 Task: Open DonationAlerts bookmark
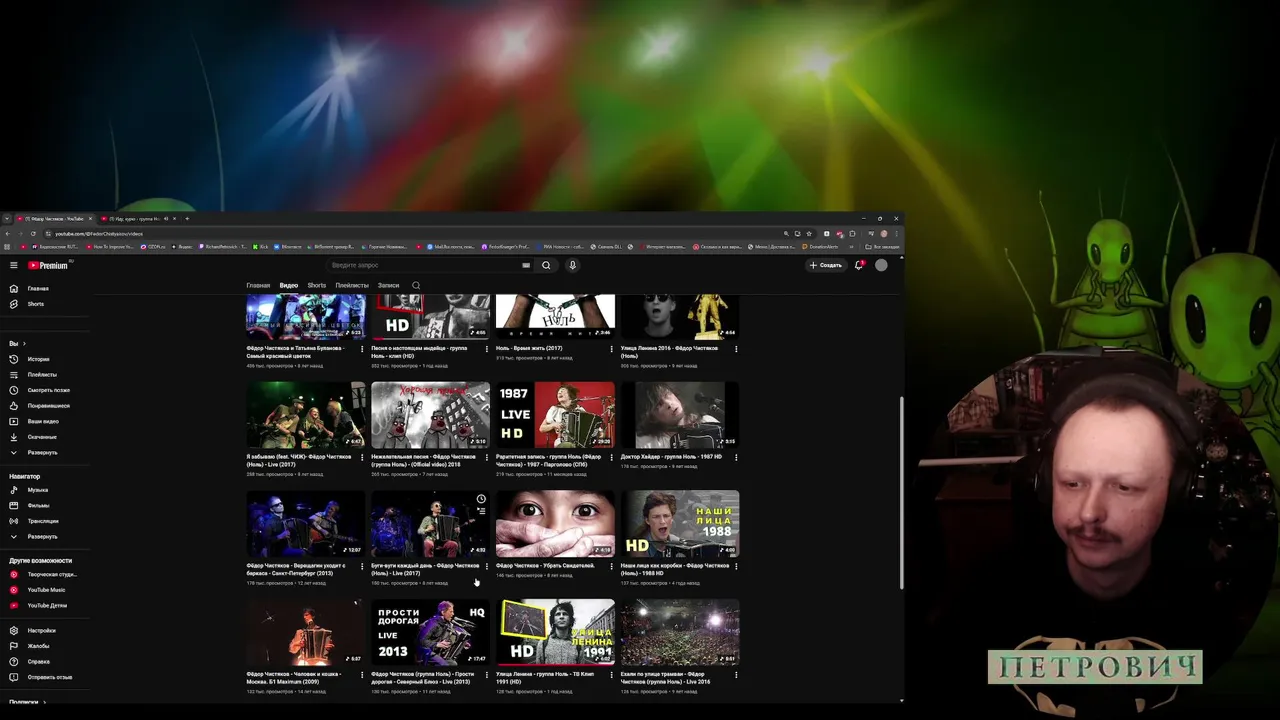point(821,246)
